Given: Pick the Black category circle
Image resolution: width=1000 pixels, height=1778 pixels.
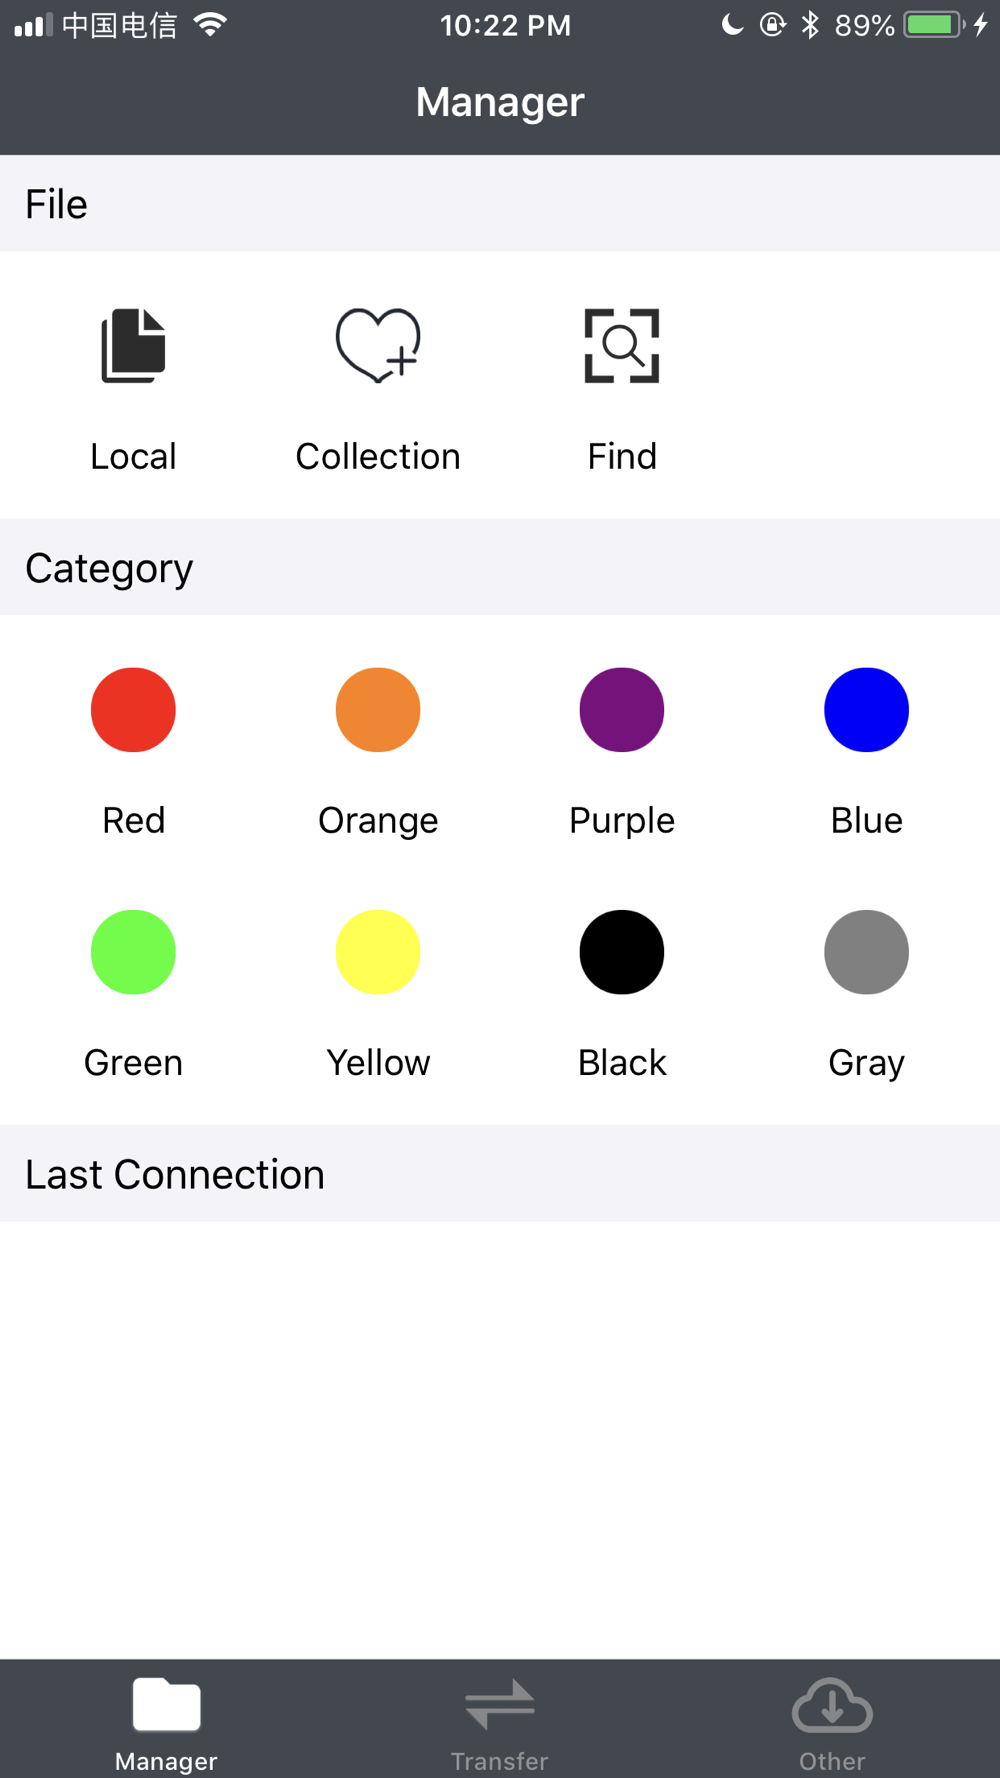Looking at the screenshot, I should point(622,952).
